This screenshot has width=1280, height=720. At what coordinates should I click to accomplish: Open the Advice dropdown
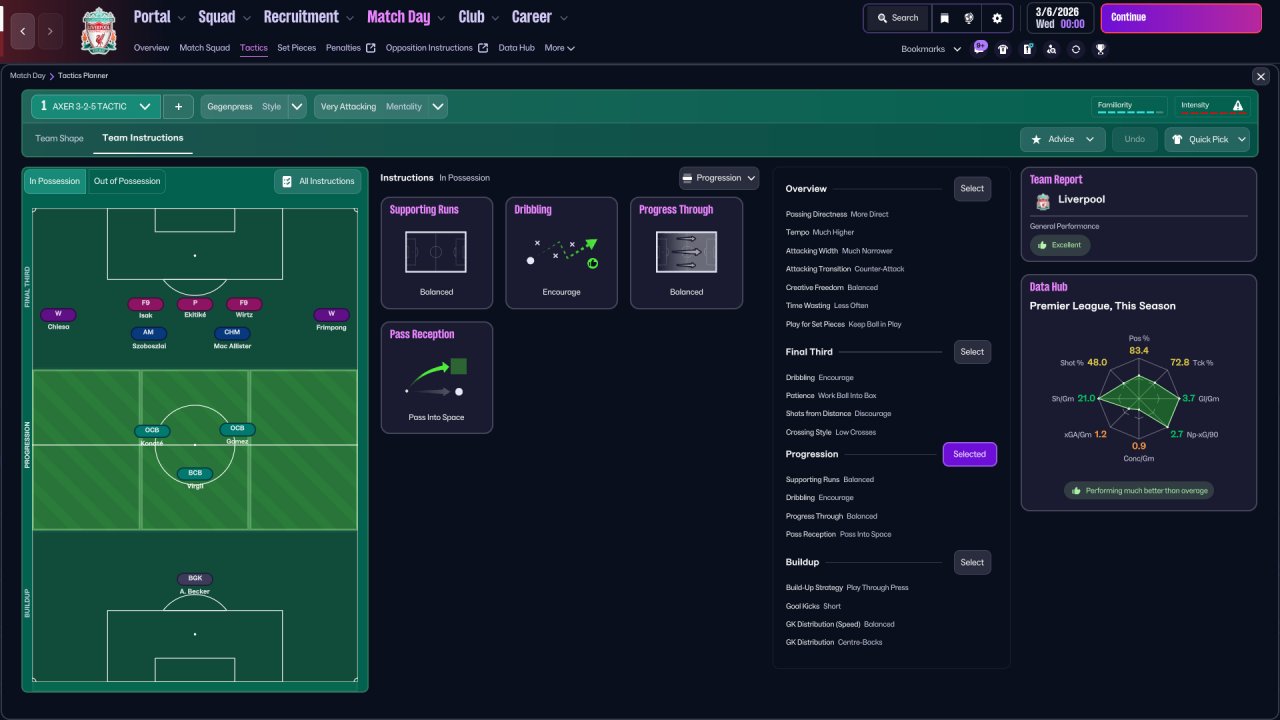pos(1063,139)
